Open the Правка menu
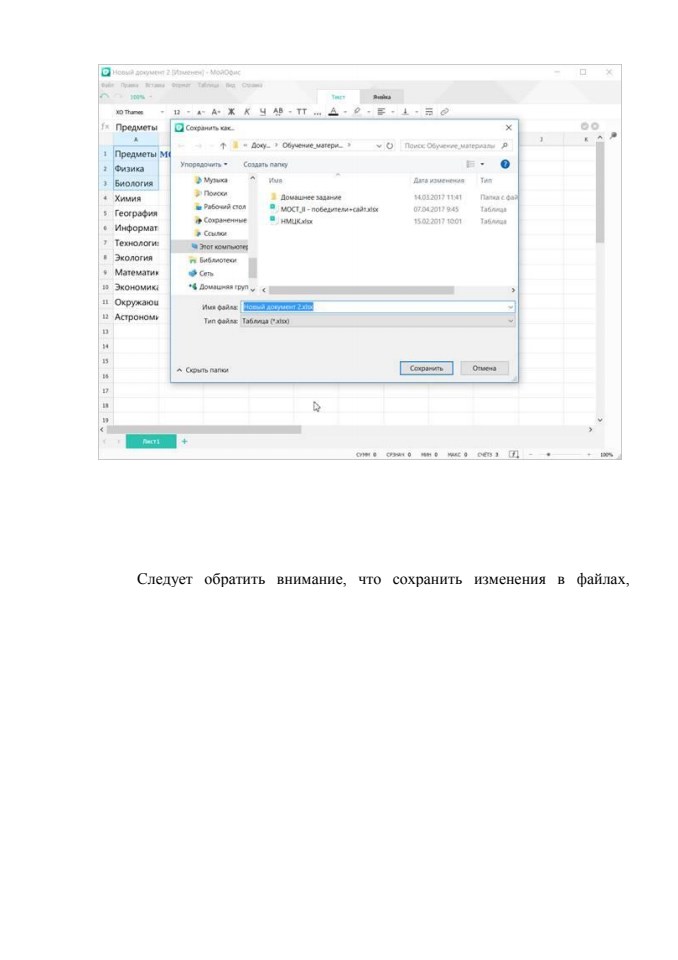This screenshot has width=678, height=960. pyautogui.click(x=129, y=85)
